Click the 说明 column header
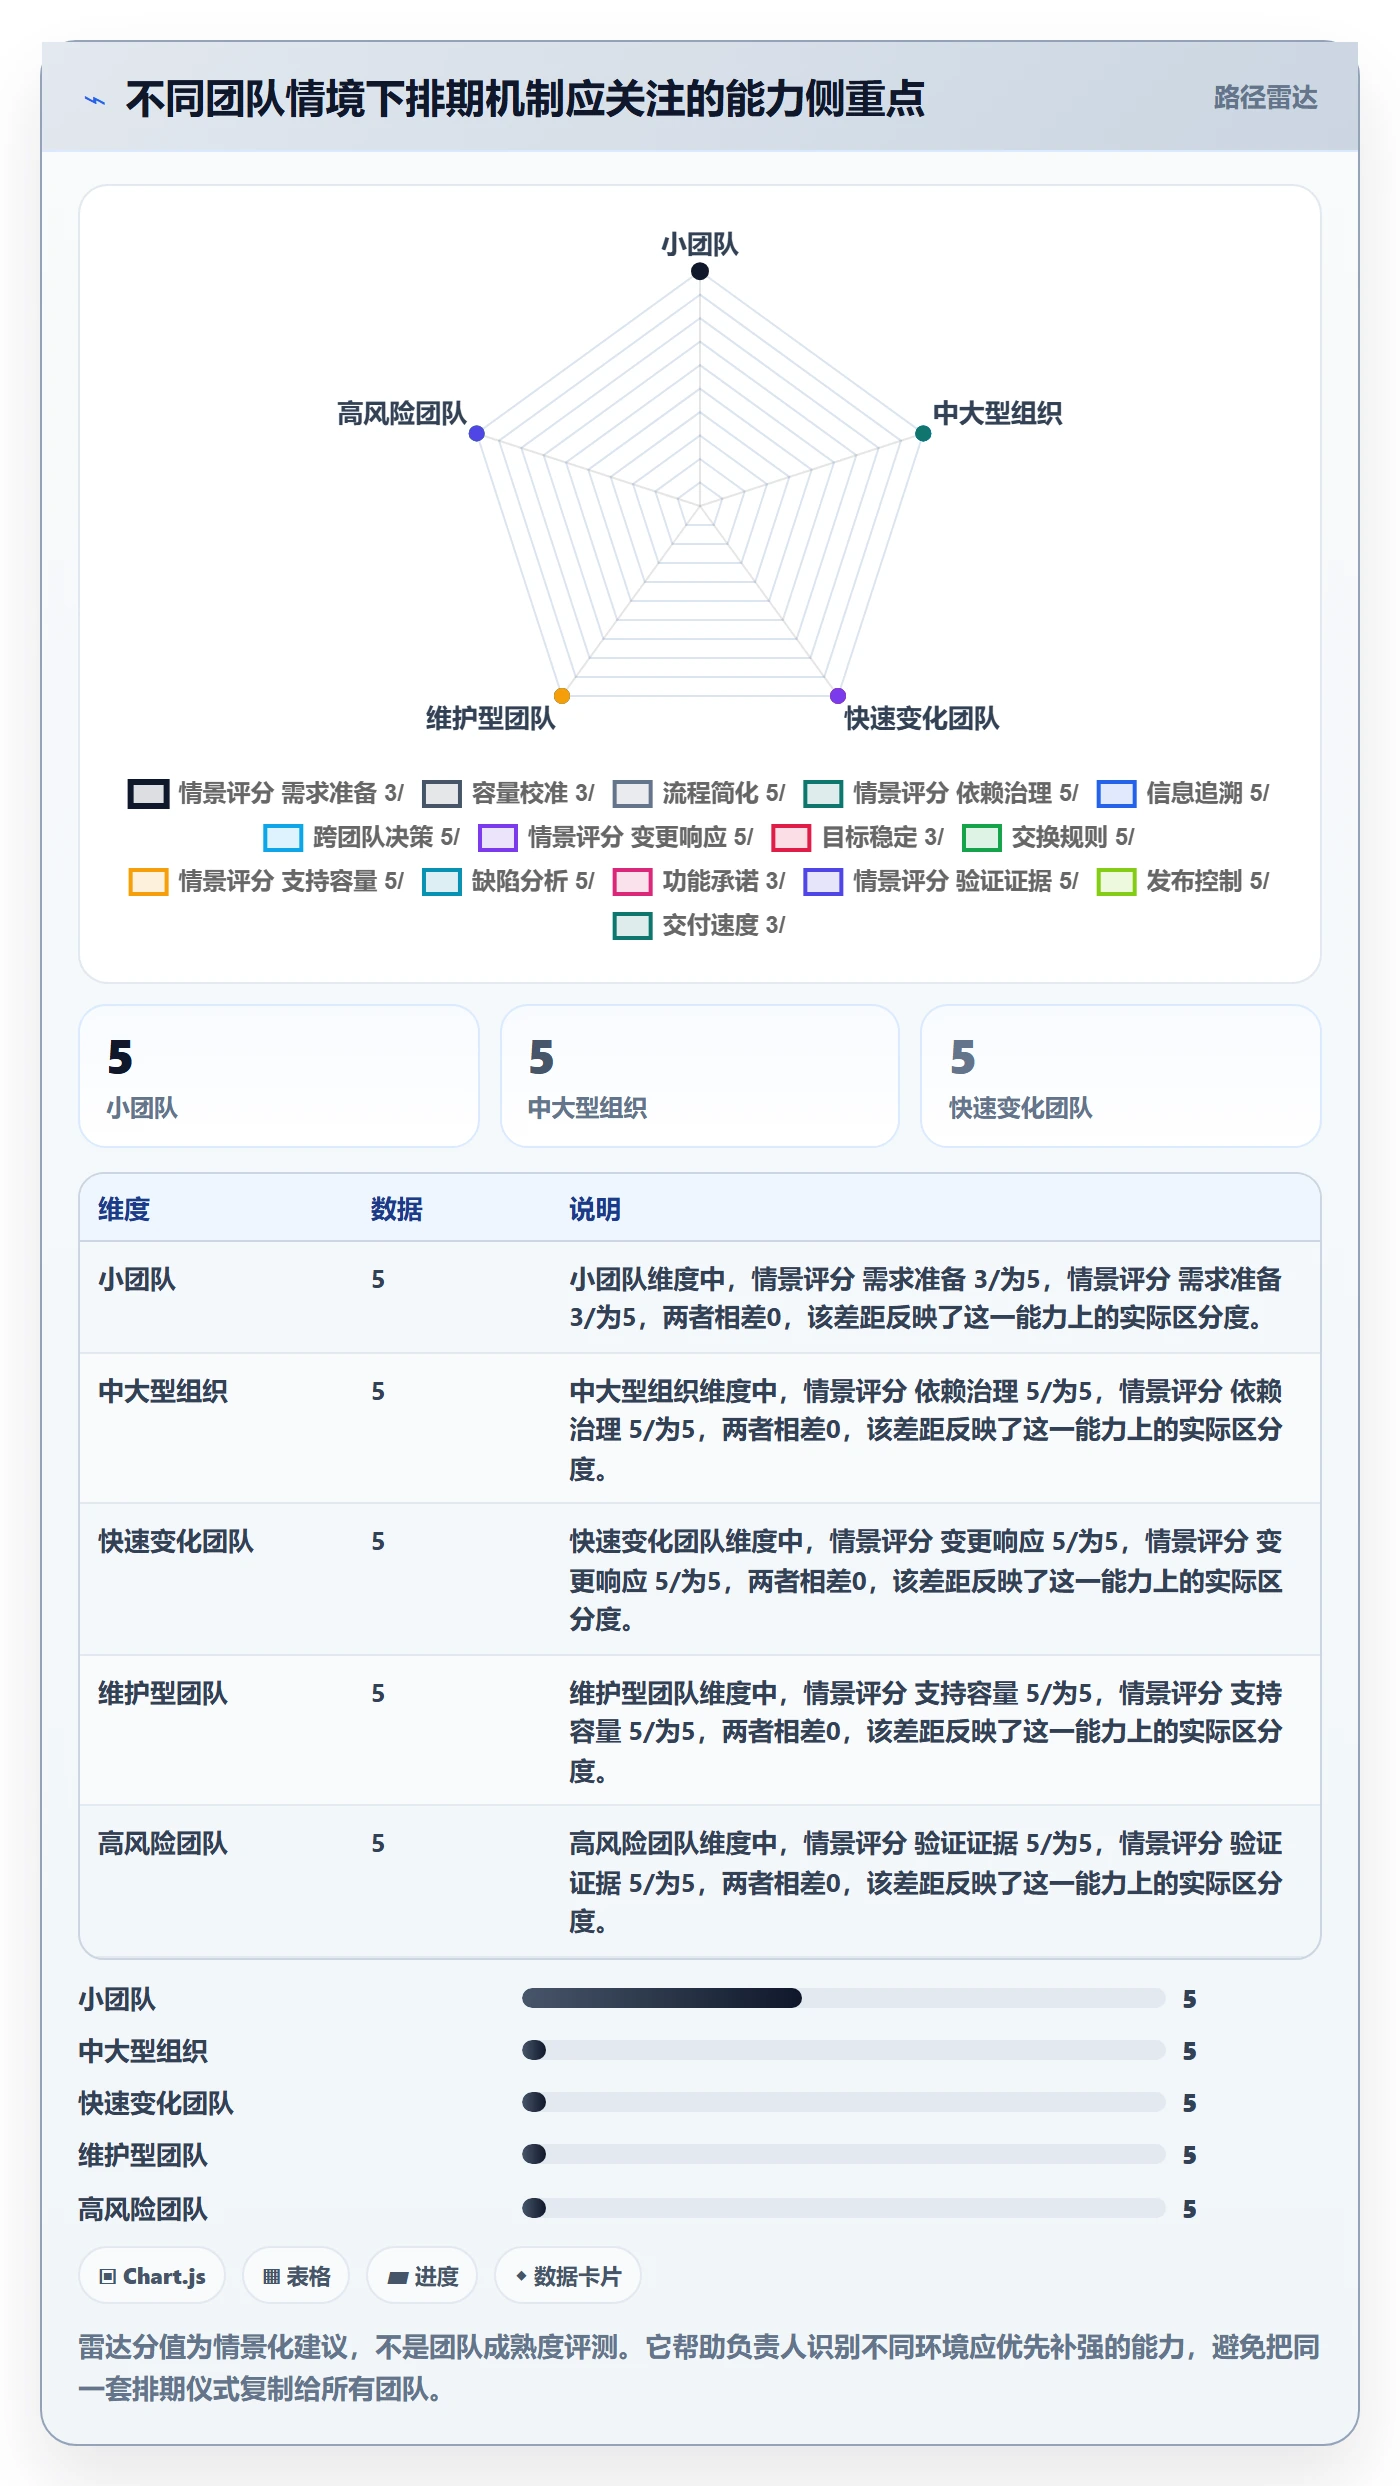 [595, 1209]
